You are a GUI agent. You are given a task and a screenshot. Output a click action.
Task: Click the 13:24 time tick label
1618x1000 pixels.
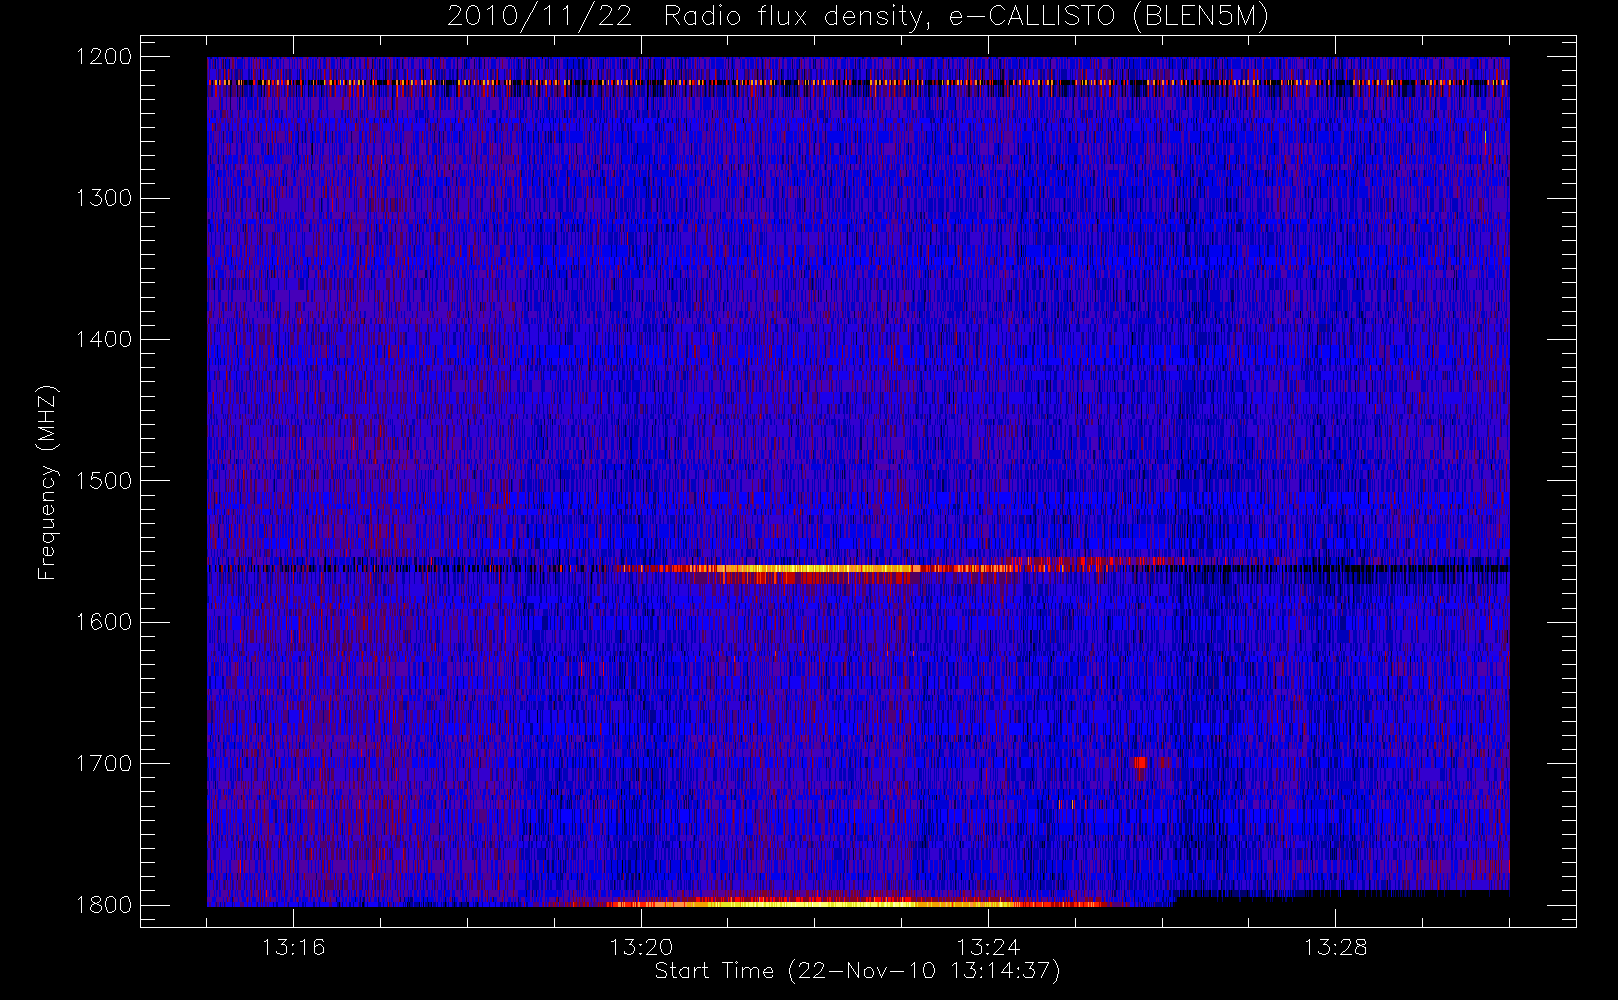click(x=988, y=947)
